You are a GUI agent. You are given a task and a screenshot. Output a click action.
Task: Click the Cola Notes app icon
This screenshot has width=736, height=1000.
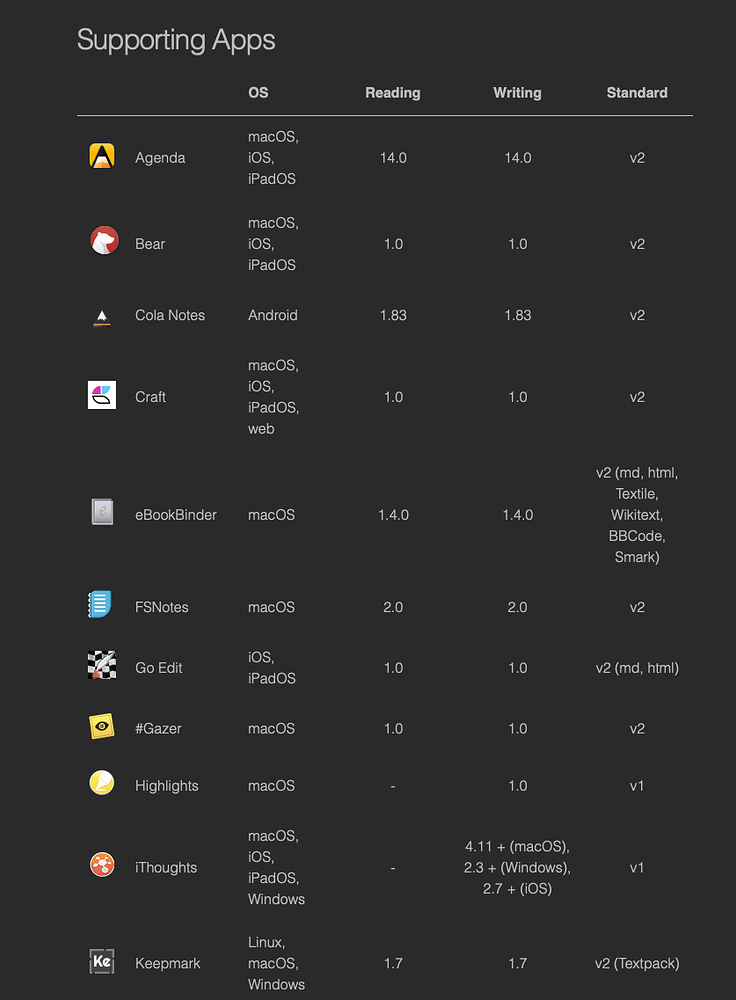pos(102,316)
